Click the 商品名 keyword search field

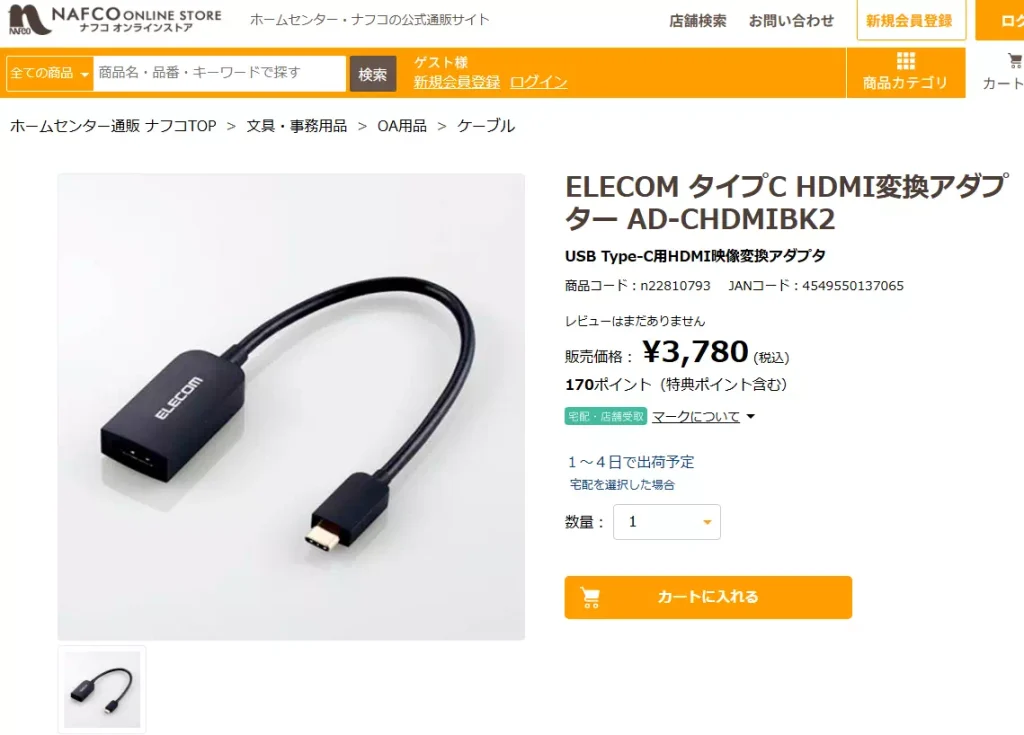pyautogui.click(x=219, y=73)
